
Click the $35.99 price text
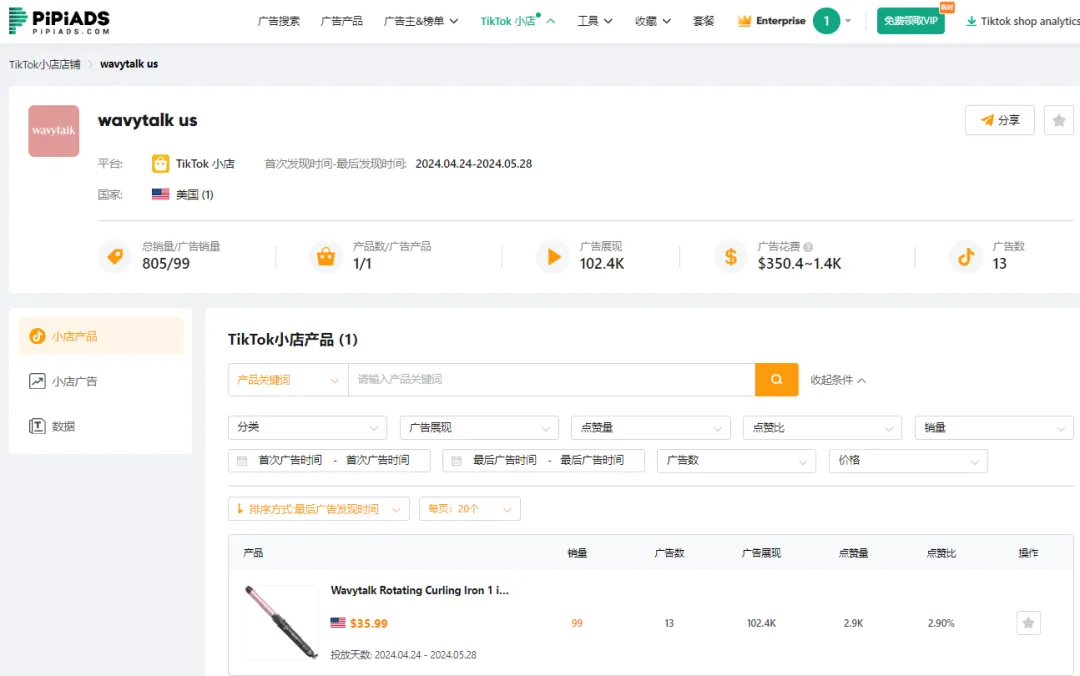point(368,623)
